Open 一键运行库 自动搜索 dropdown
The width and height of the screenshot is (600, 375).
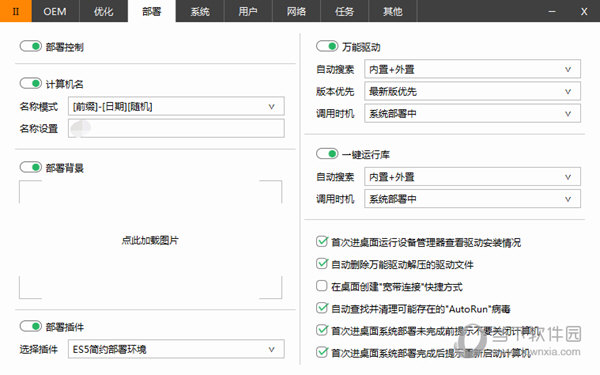[x=472, y=177]
